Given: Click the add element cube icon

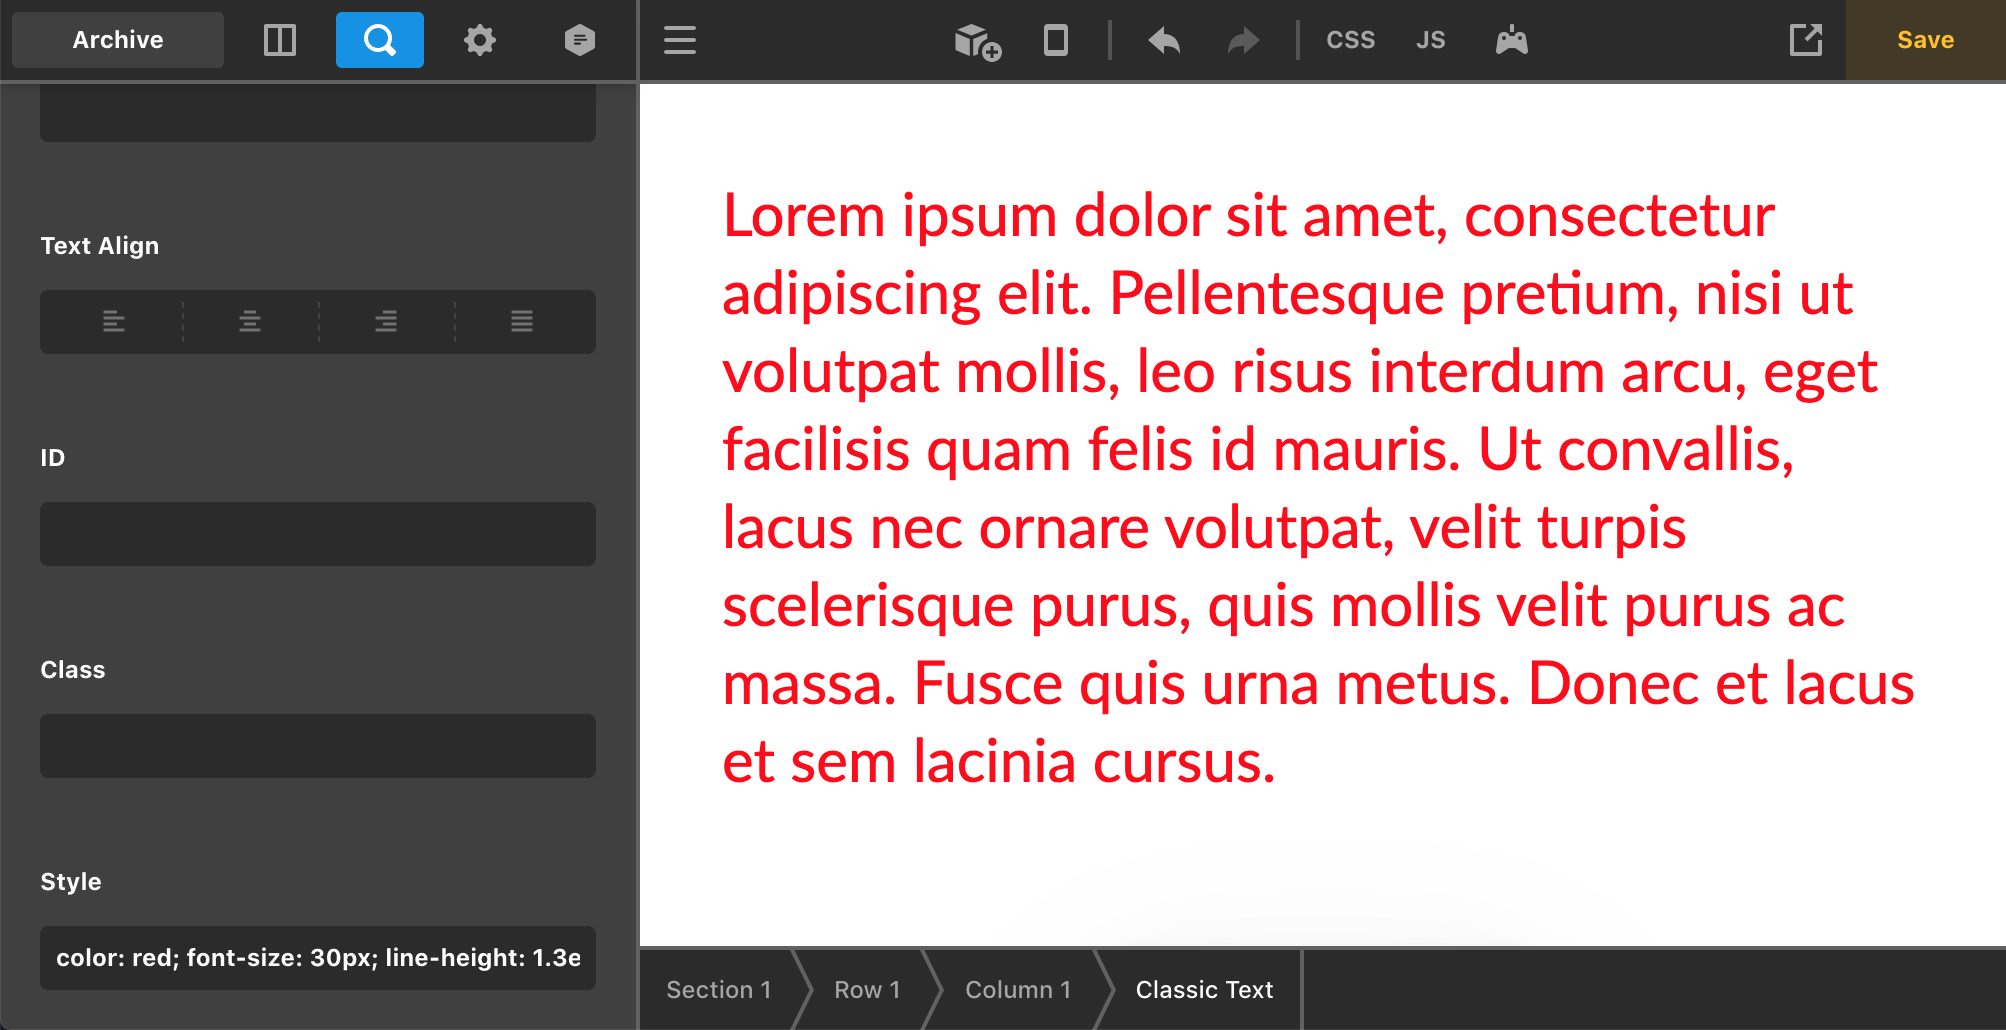Looking at the screenshot, I should 977,41.
